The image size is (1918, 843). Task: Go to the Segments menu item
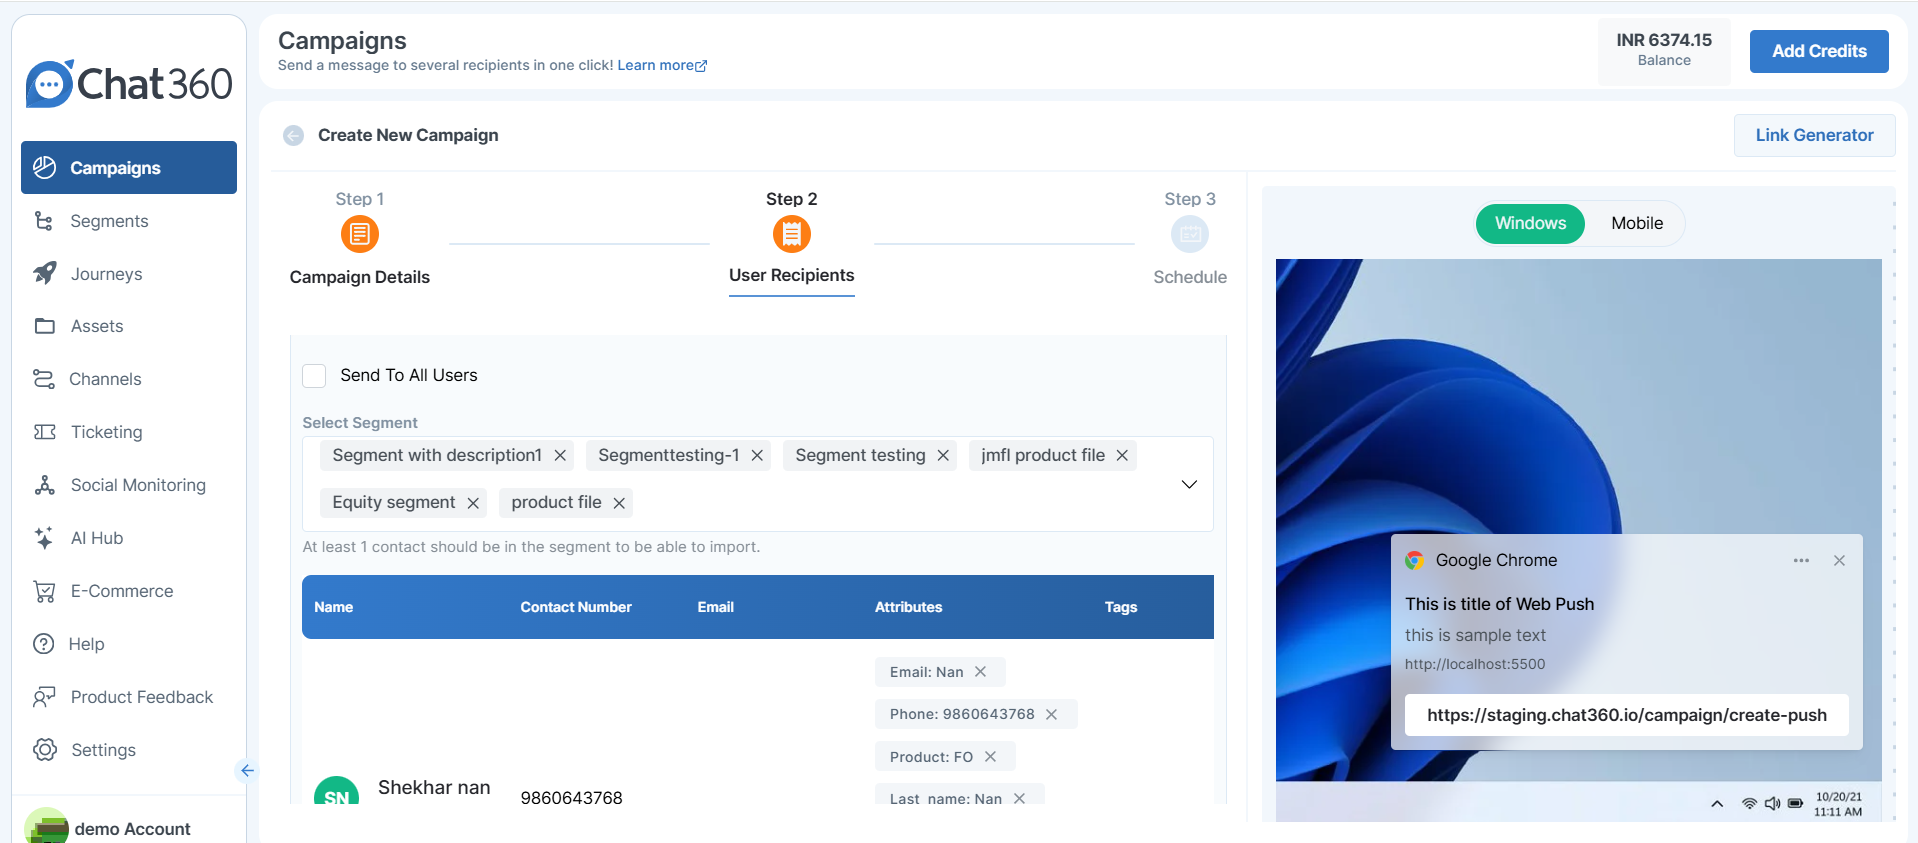[x=109, y=221]
